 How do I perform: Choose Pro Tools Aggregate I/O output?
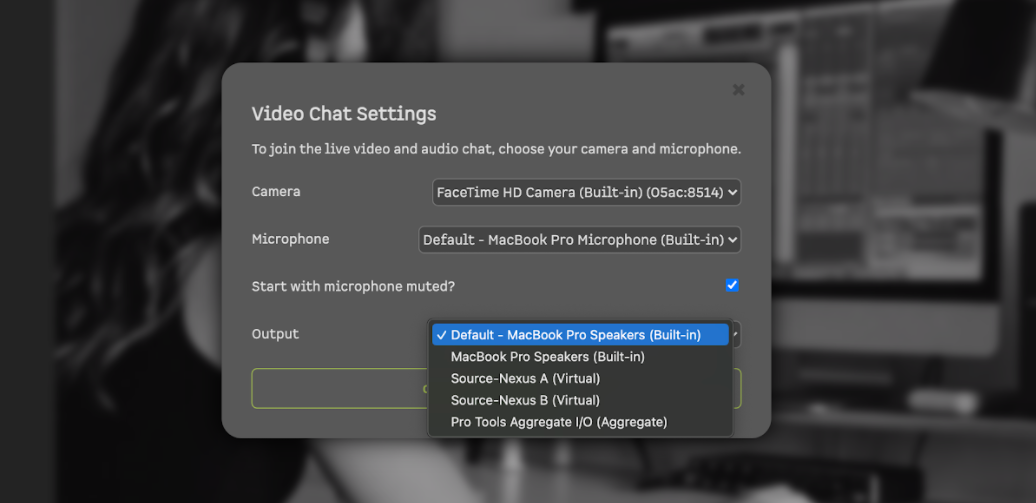pos(558,423)
